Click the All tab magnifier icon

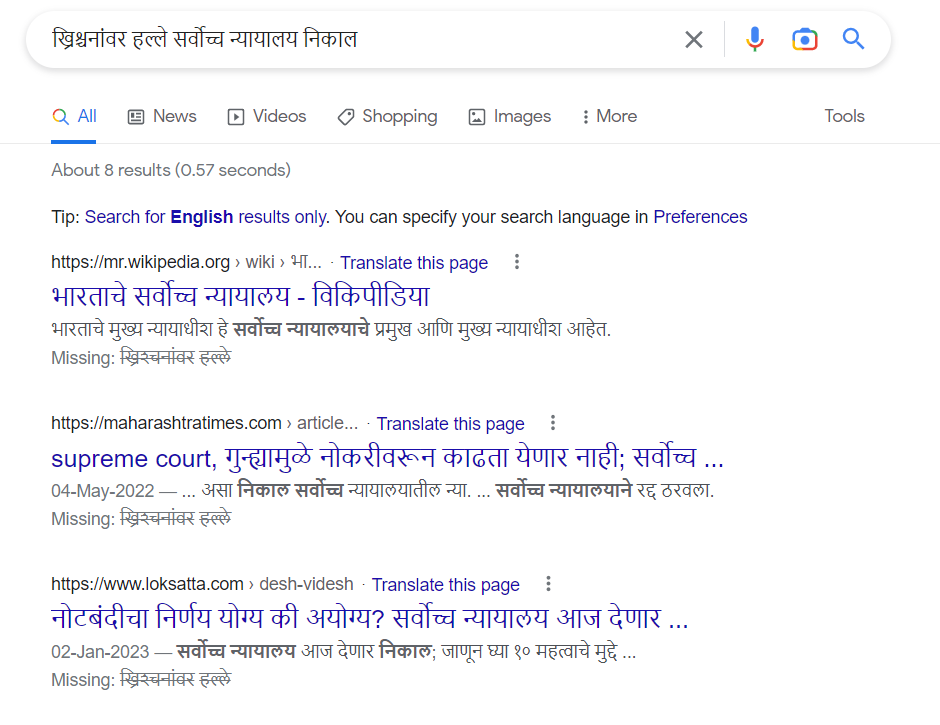pos(59,116)
